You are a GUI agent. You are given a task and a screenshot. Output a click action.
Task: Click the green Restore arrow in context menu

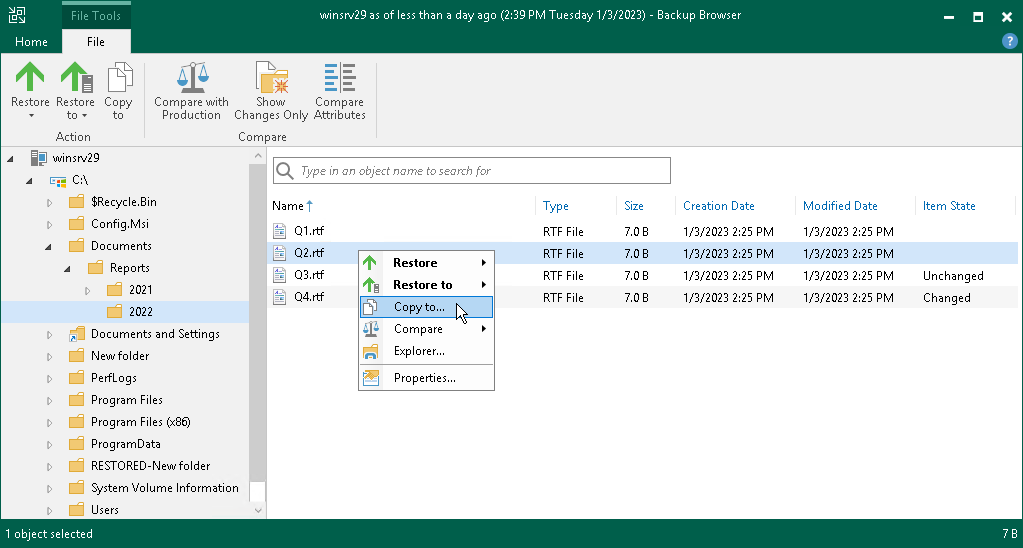click(x=370, y=263)
